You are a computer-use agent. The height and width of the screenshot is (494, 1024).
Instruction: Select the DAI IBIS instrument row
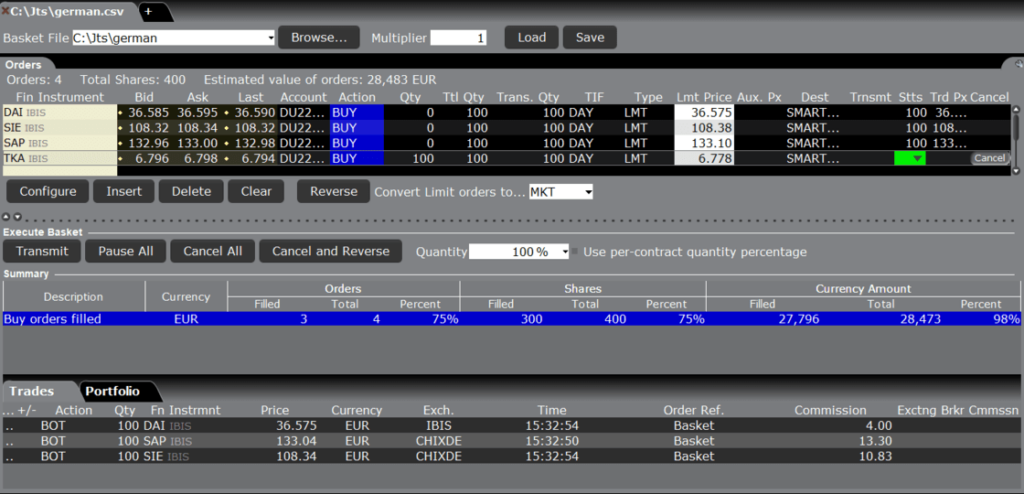[x=60, y=112]
